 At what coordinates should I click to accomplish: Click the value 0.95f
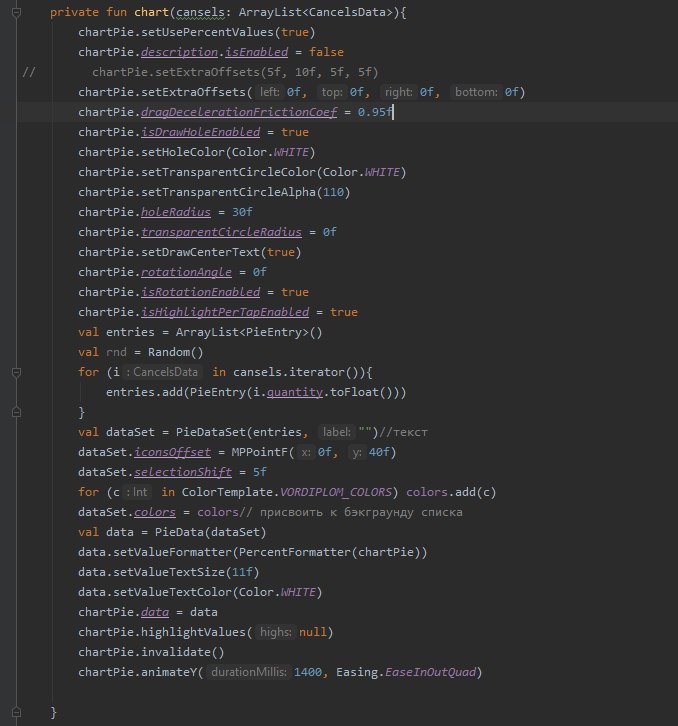pyautogui.click(x=374, y=113)
